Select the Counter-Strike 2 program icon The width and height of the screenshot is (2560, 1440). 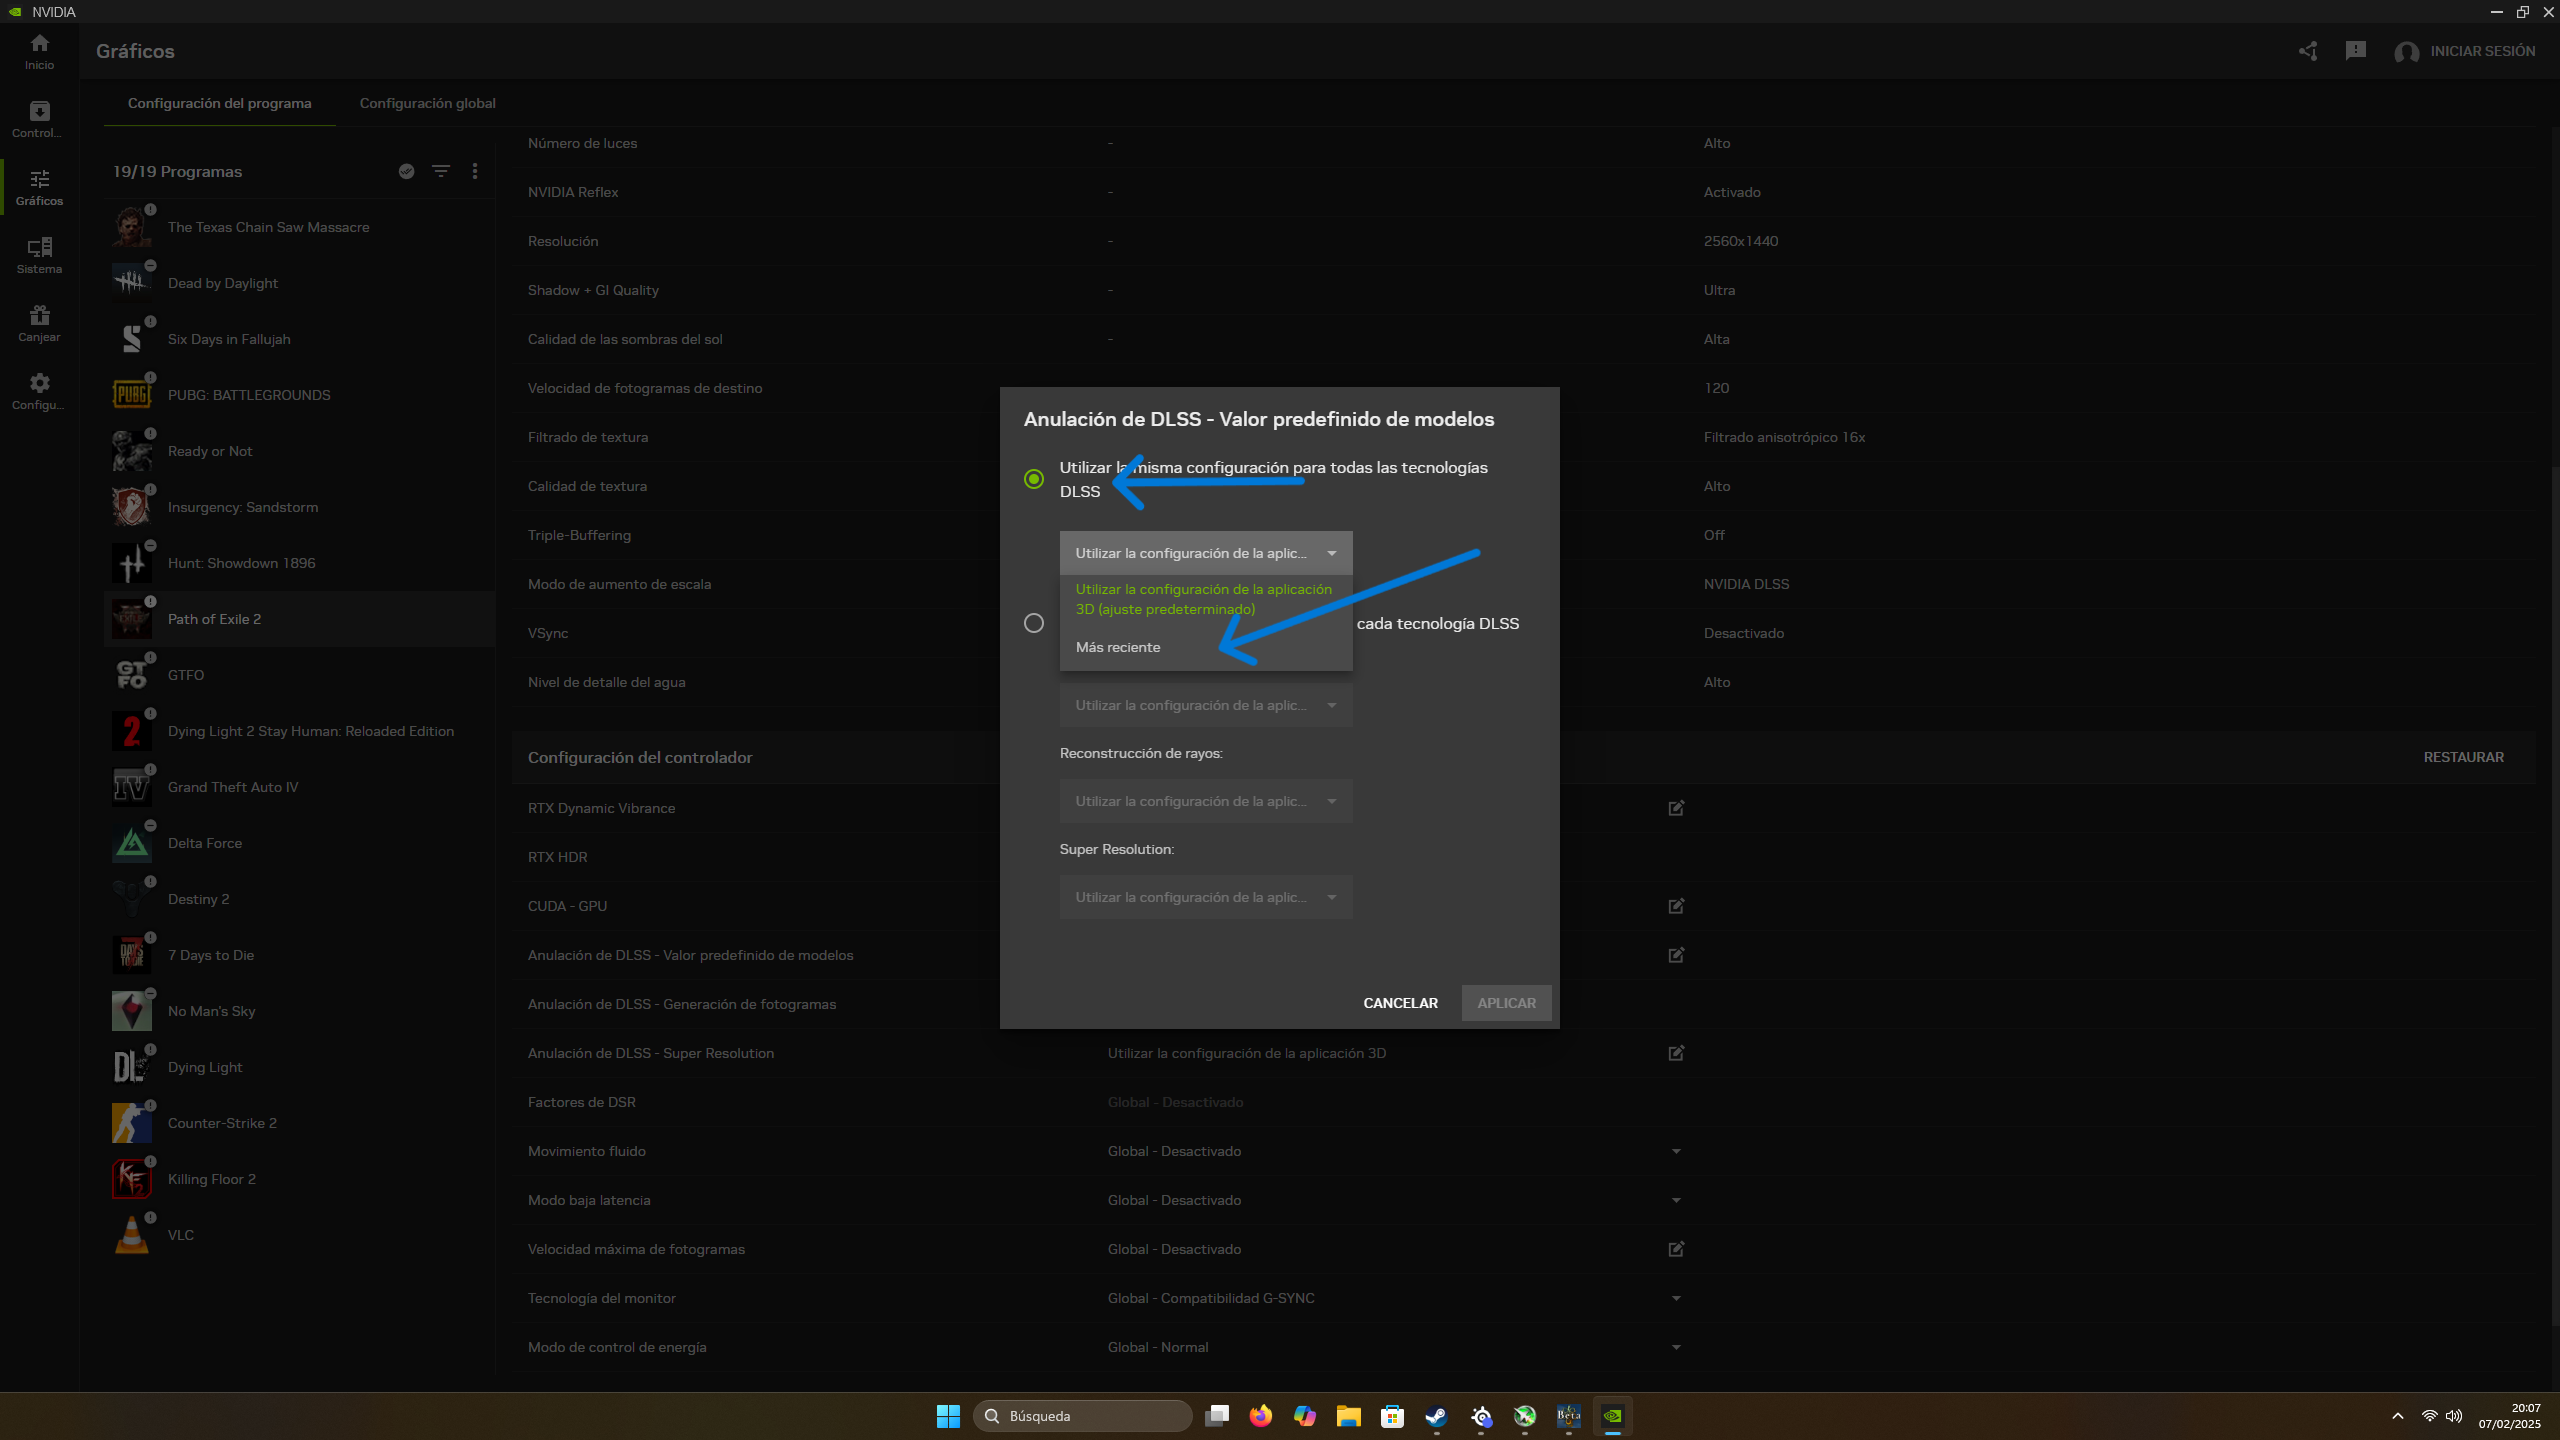pos(131,1123)
